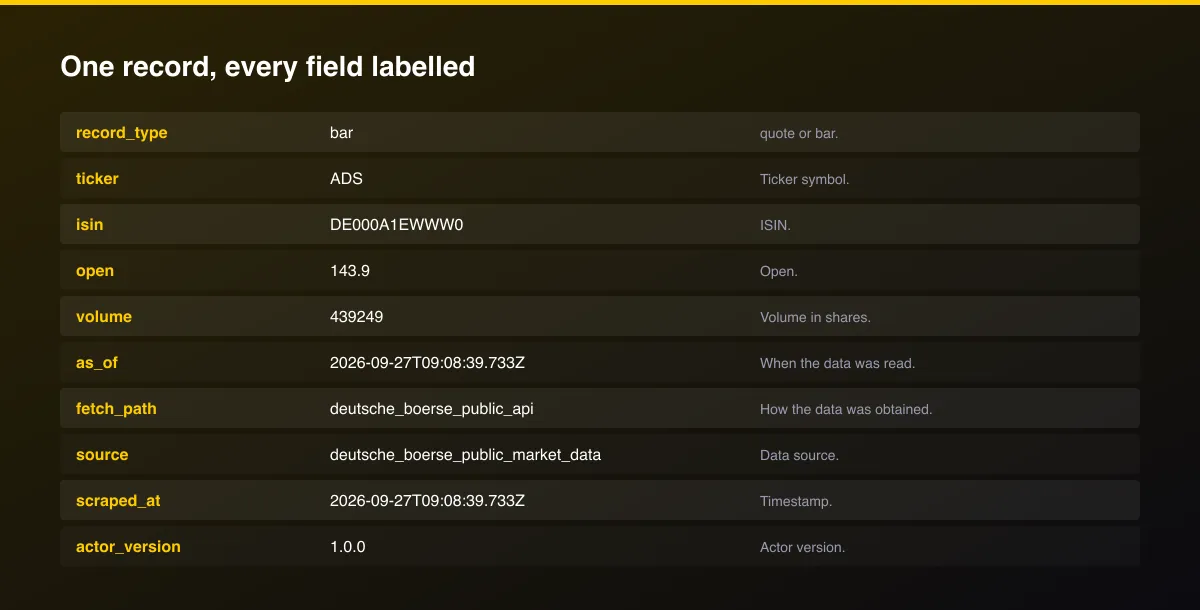Click the heading "One record, every field labelled"
The image size is (1200, 610).
pos(267,67)
